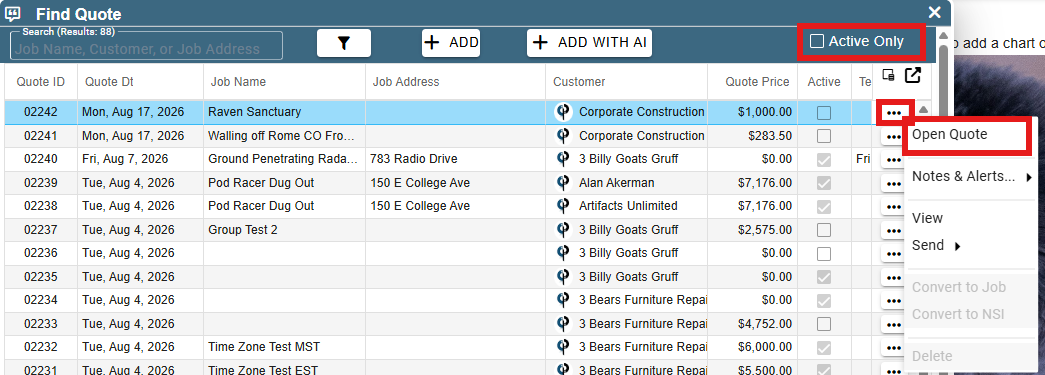This screenshot has height=375, width=1045.
Task: Close the Find Quote dialog
Action: (x=935, y=13)
